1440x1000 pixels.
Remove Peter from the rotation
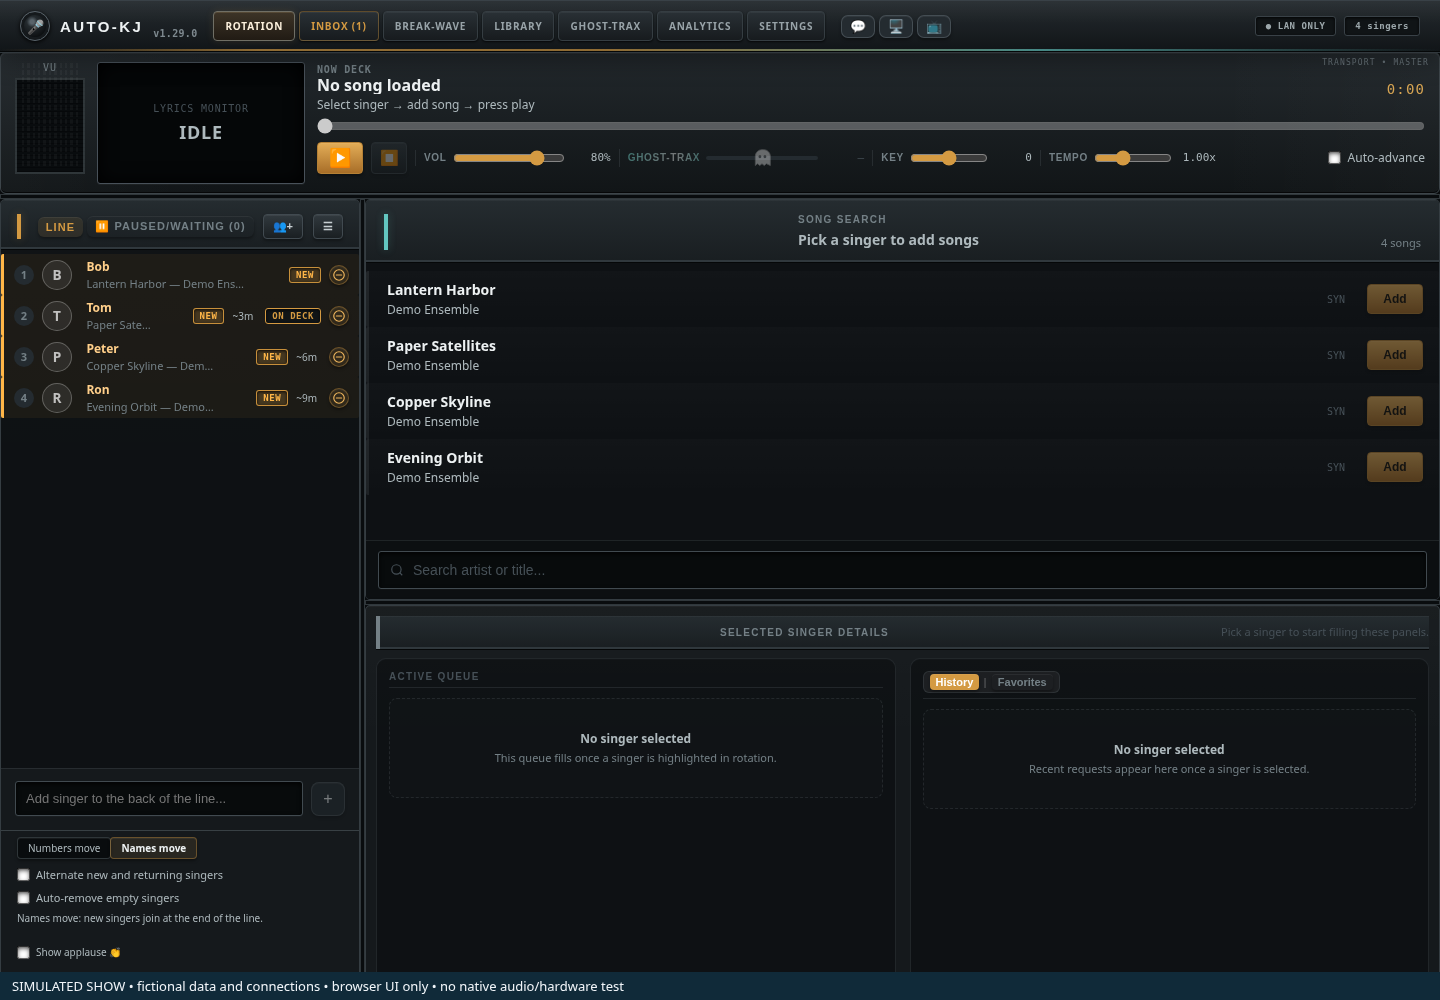point(339,357)
